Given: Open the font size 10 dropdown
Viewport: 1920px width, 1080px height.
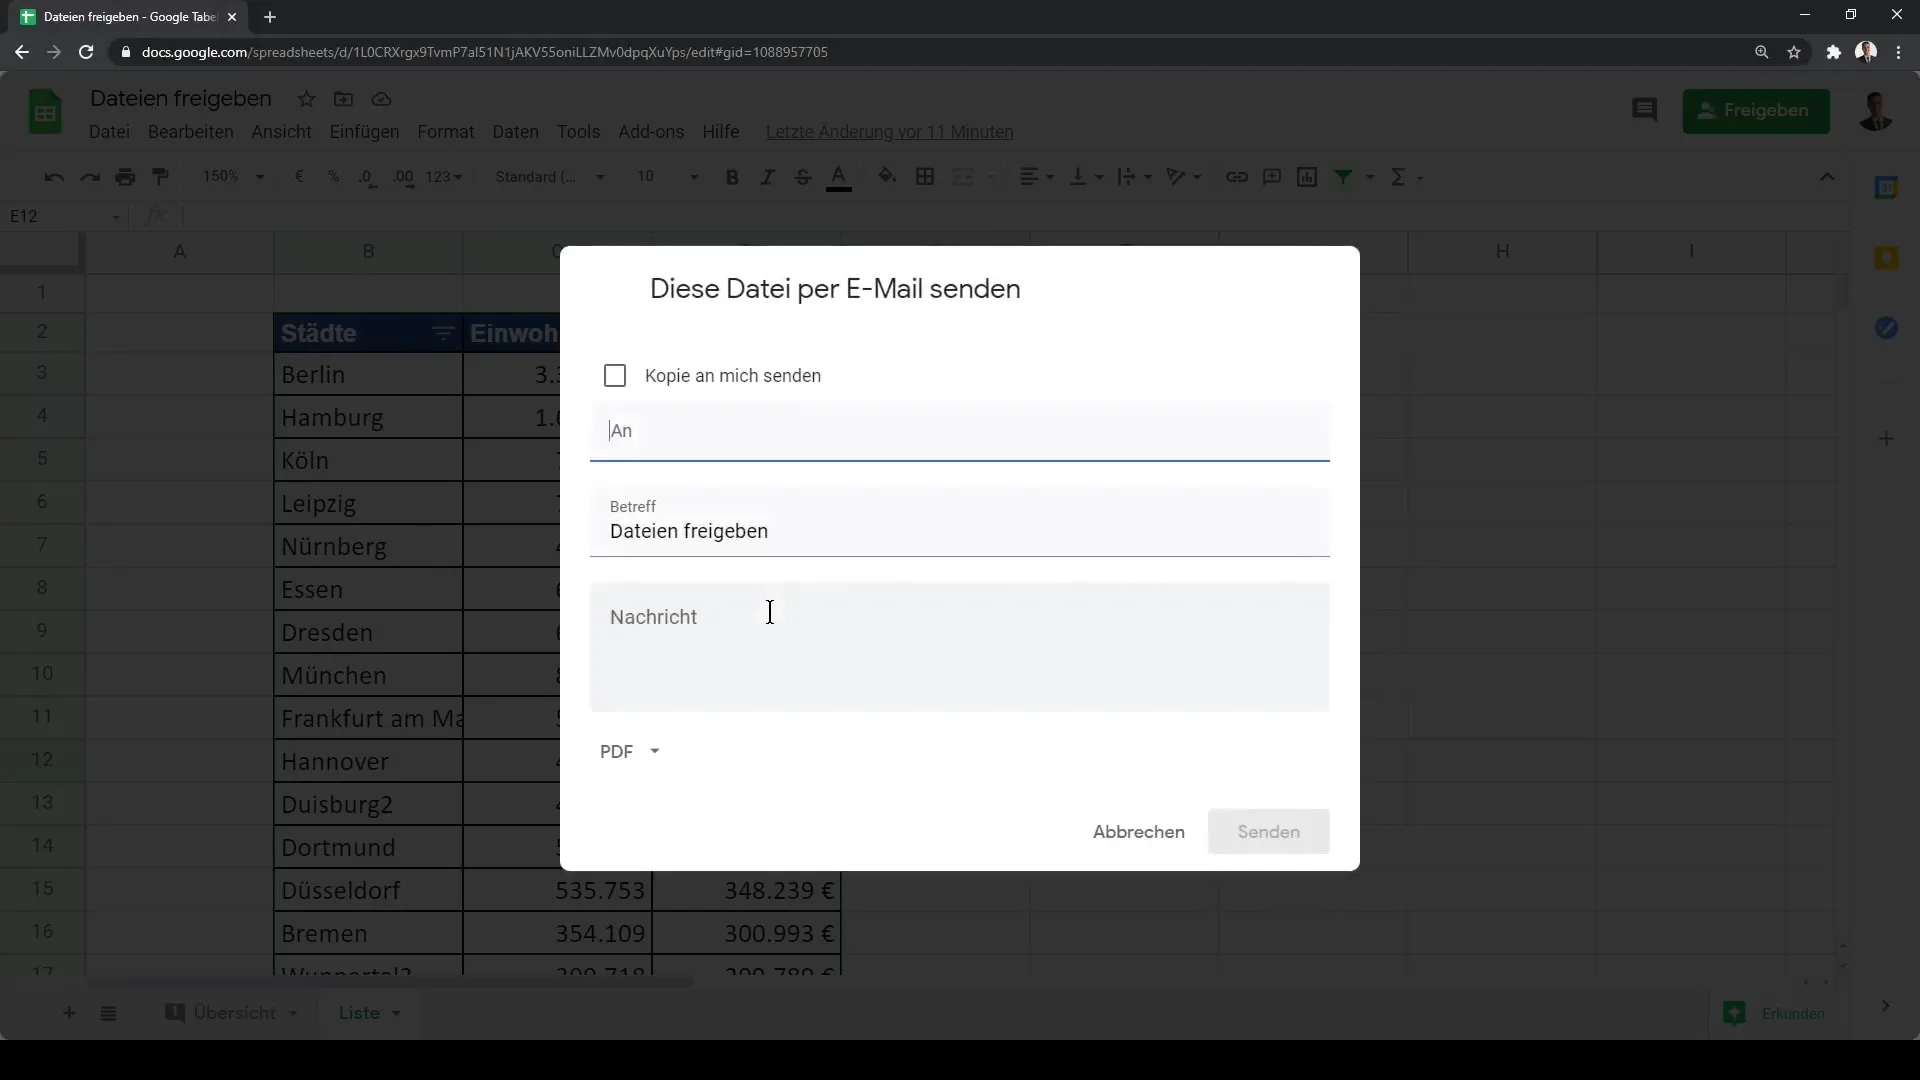Looking at the screenshot, I should pyautogui.click(x=668, y=177).
